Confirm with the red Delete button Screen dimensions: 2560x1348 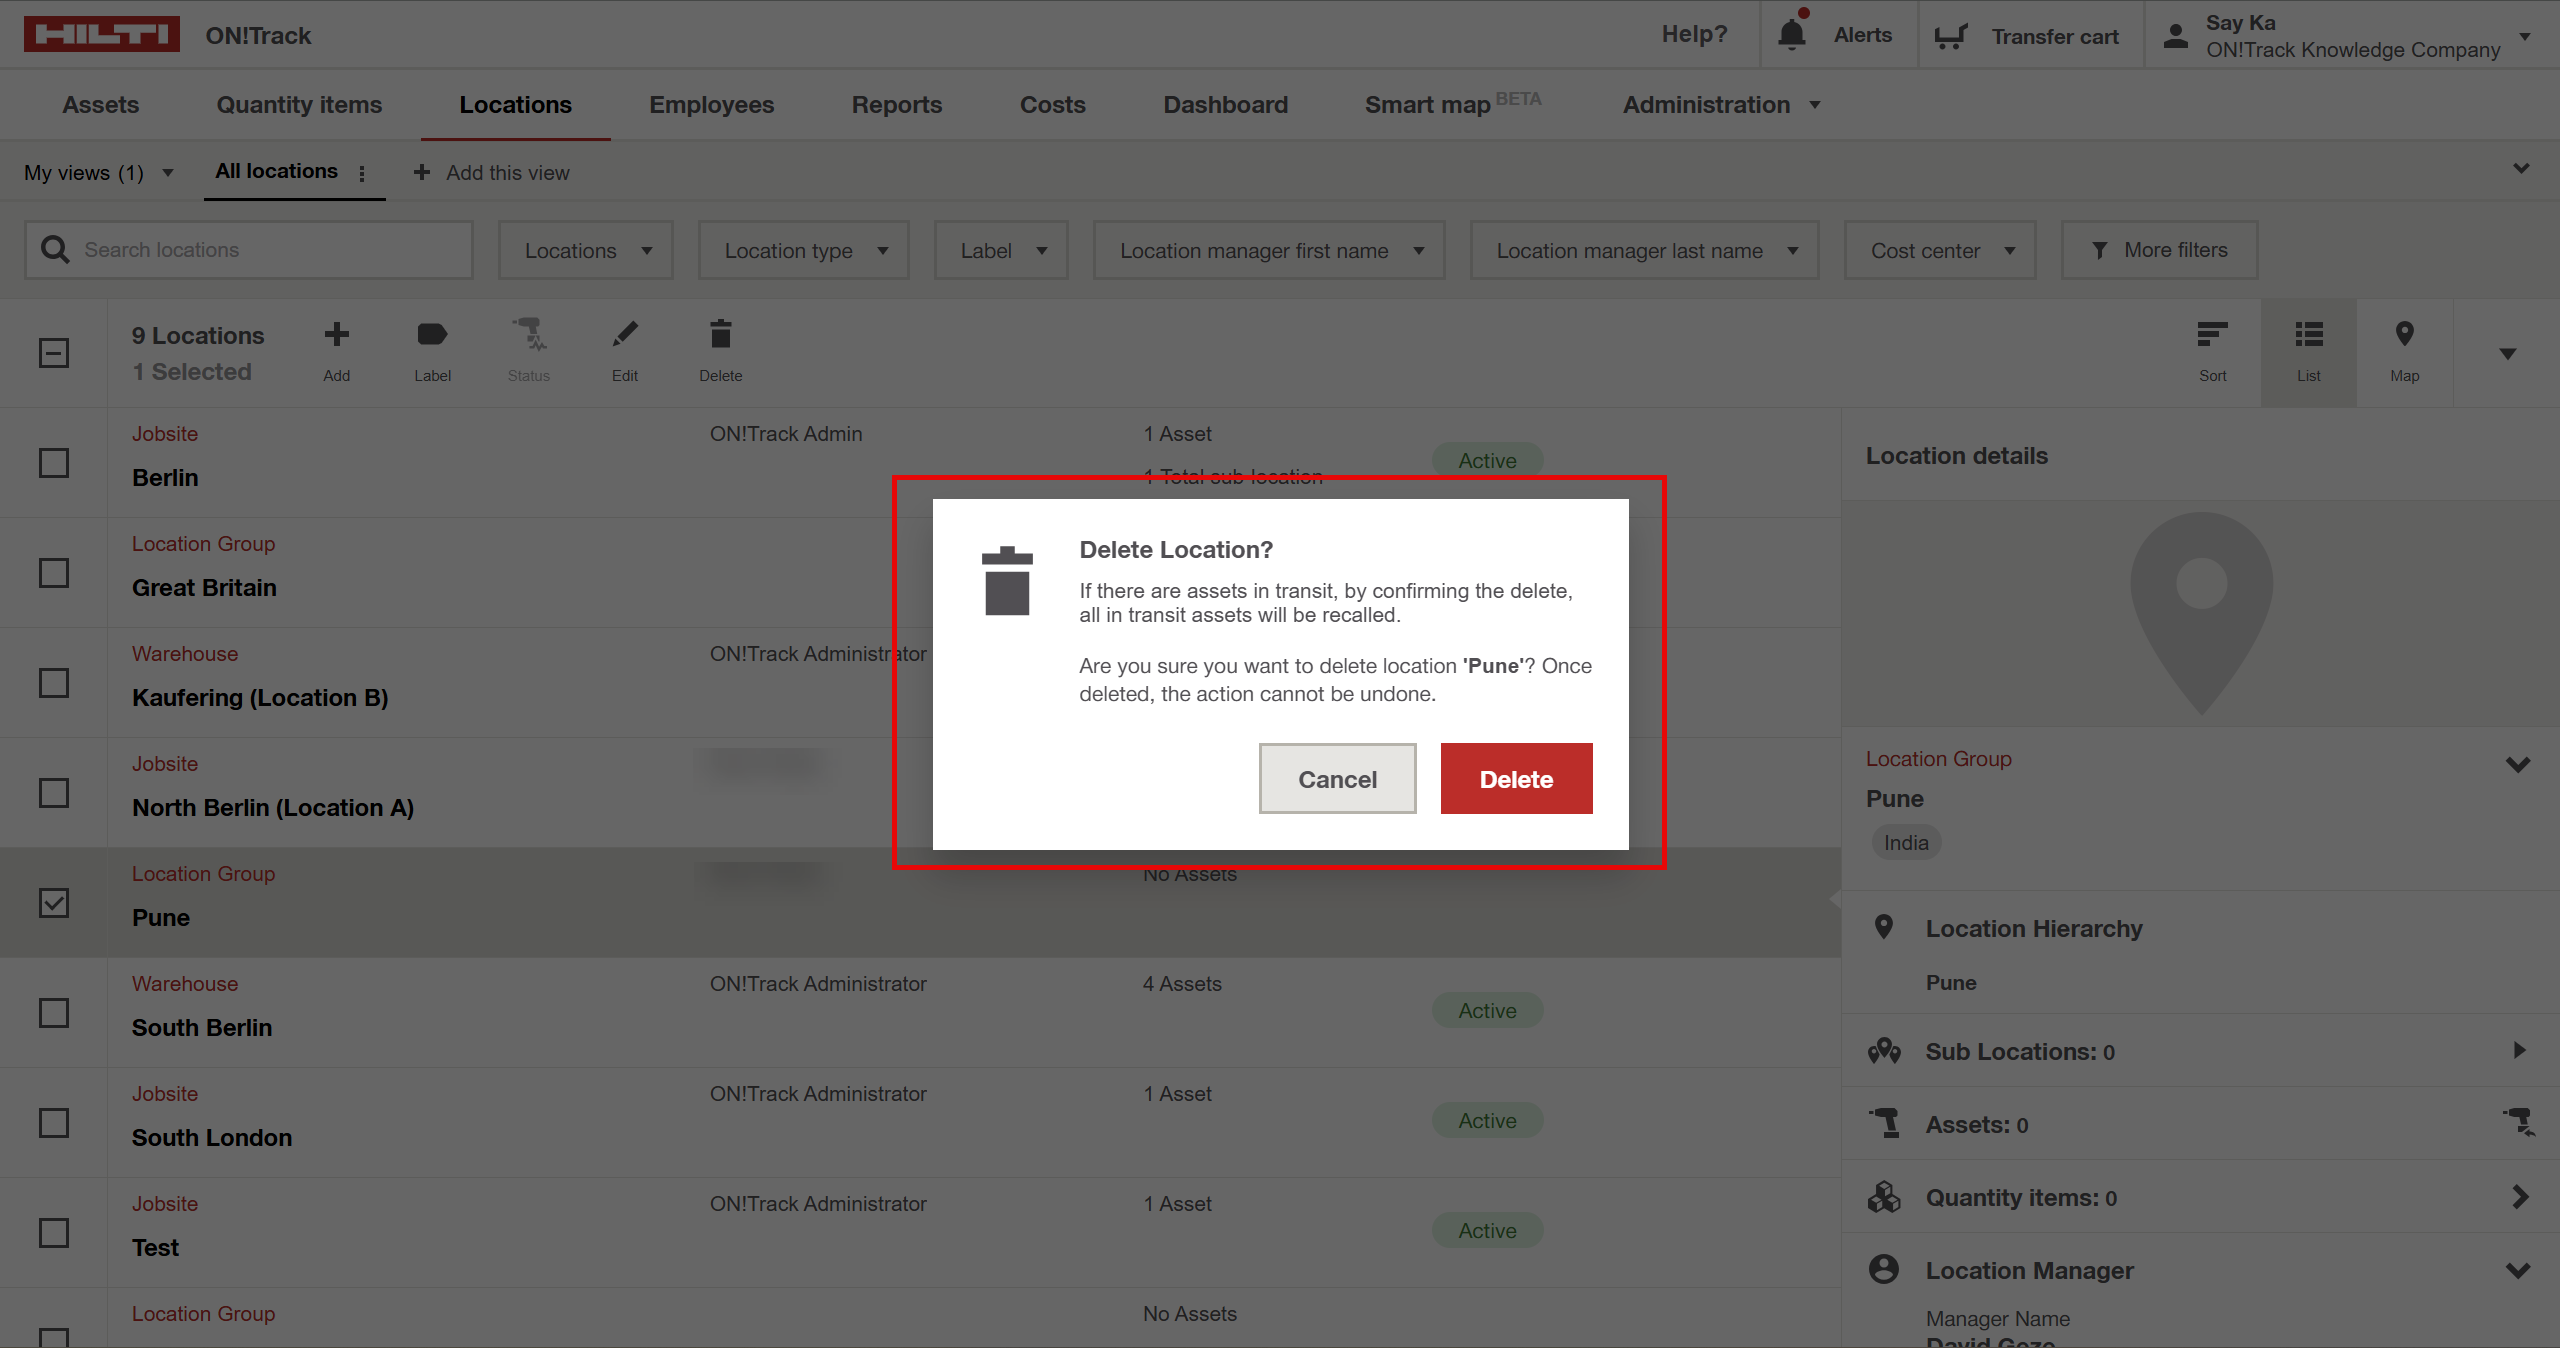click(x=1516, y=779)
